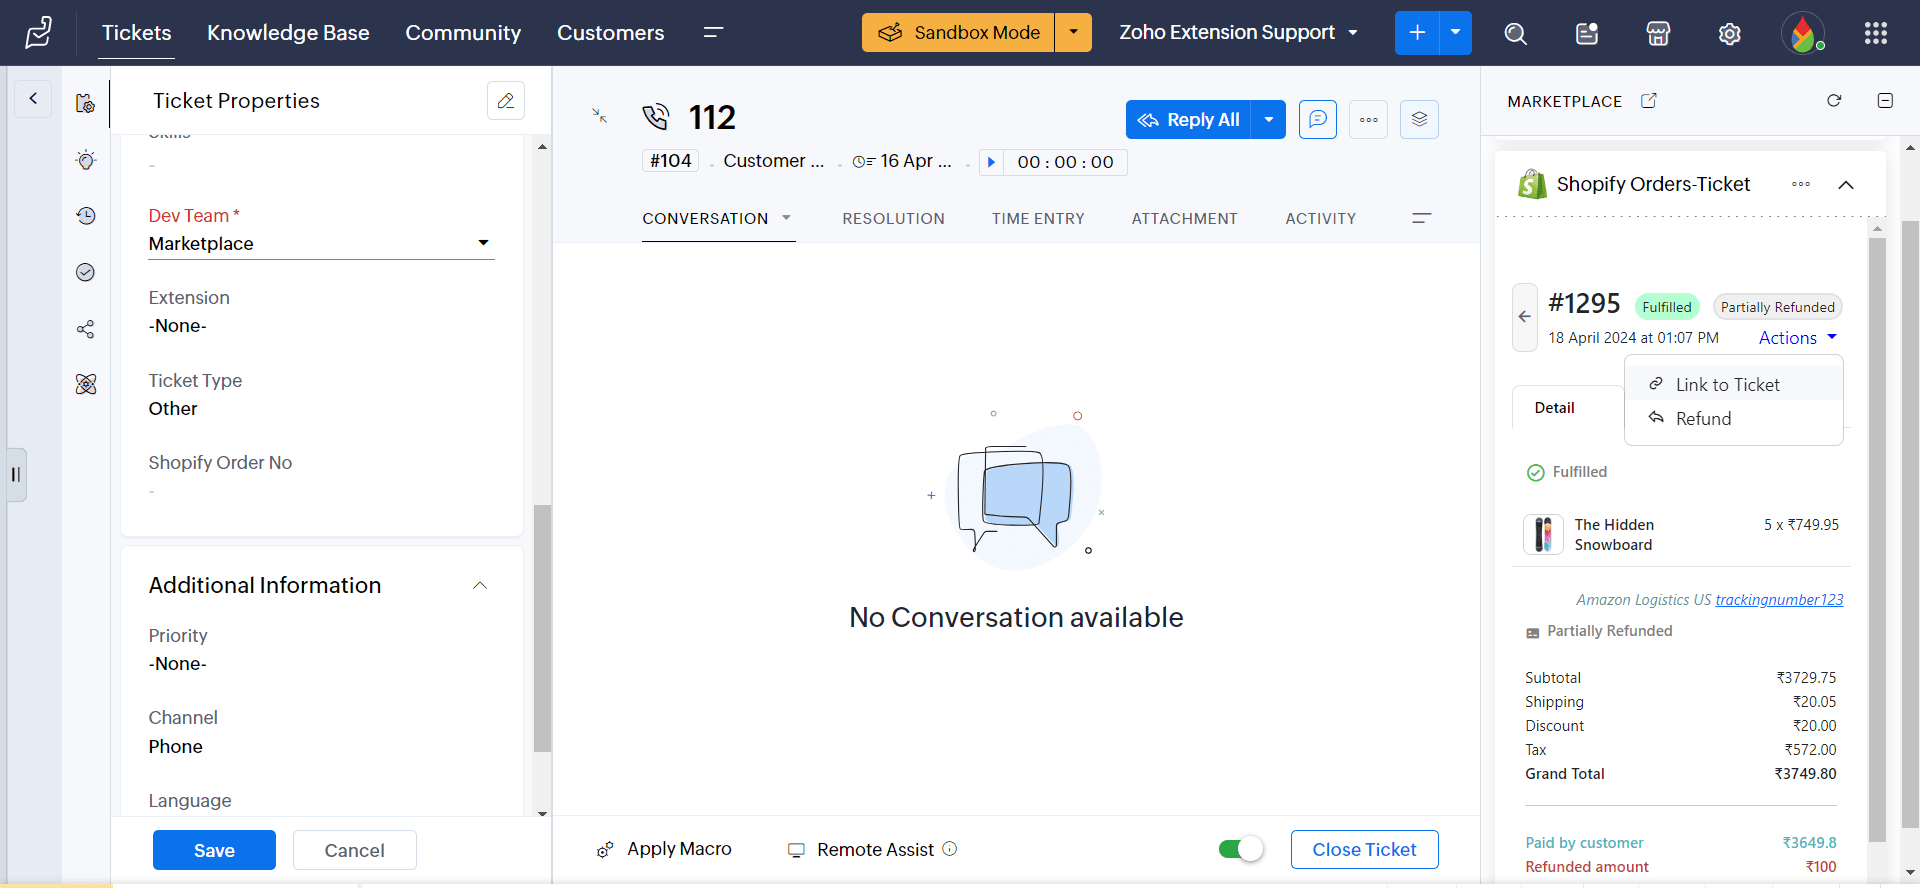The width and height of the screenshot is (1920, 888).
Task: Click the edit pencil in Ticket Properties
Action: point(505,101)
